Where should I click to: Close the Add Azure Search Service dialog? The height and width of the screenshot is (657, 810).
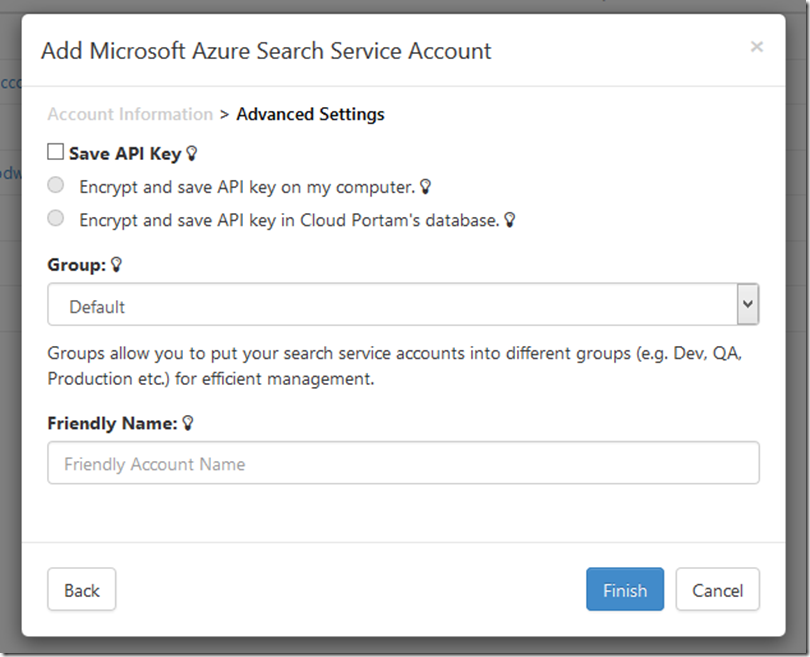tap(757, 47)
